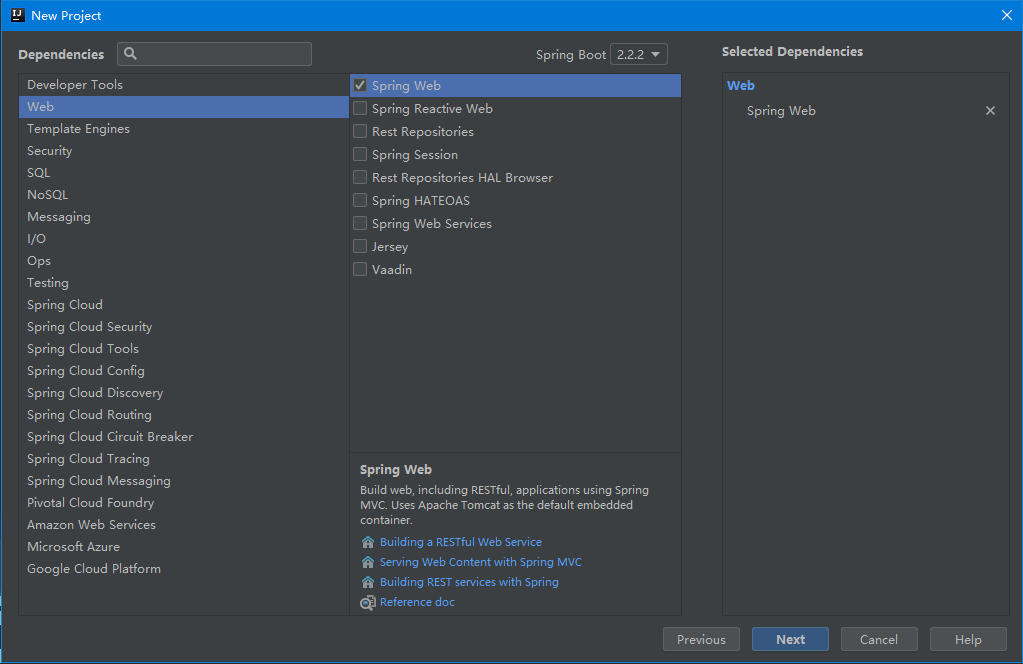Open Building a RESTful Web Service guide
Screen dimensions: 1023x664
point(461,542)
